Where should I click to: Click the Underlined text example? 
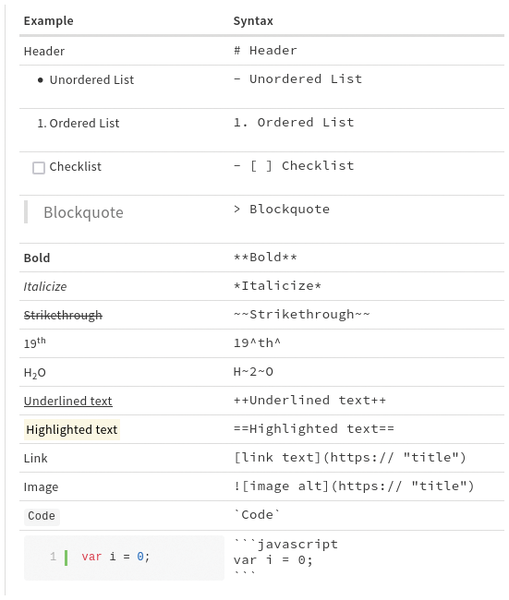(68, 401)
